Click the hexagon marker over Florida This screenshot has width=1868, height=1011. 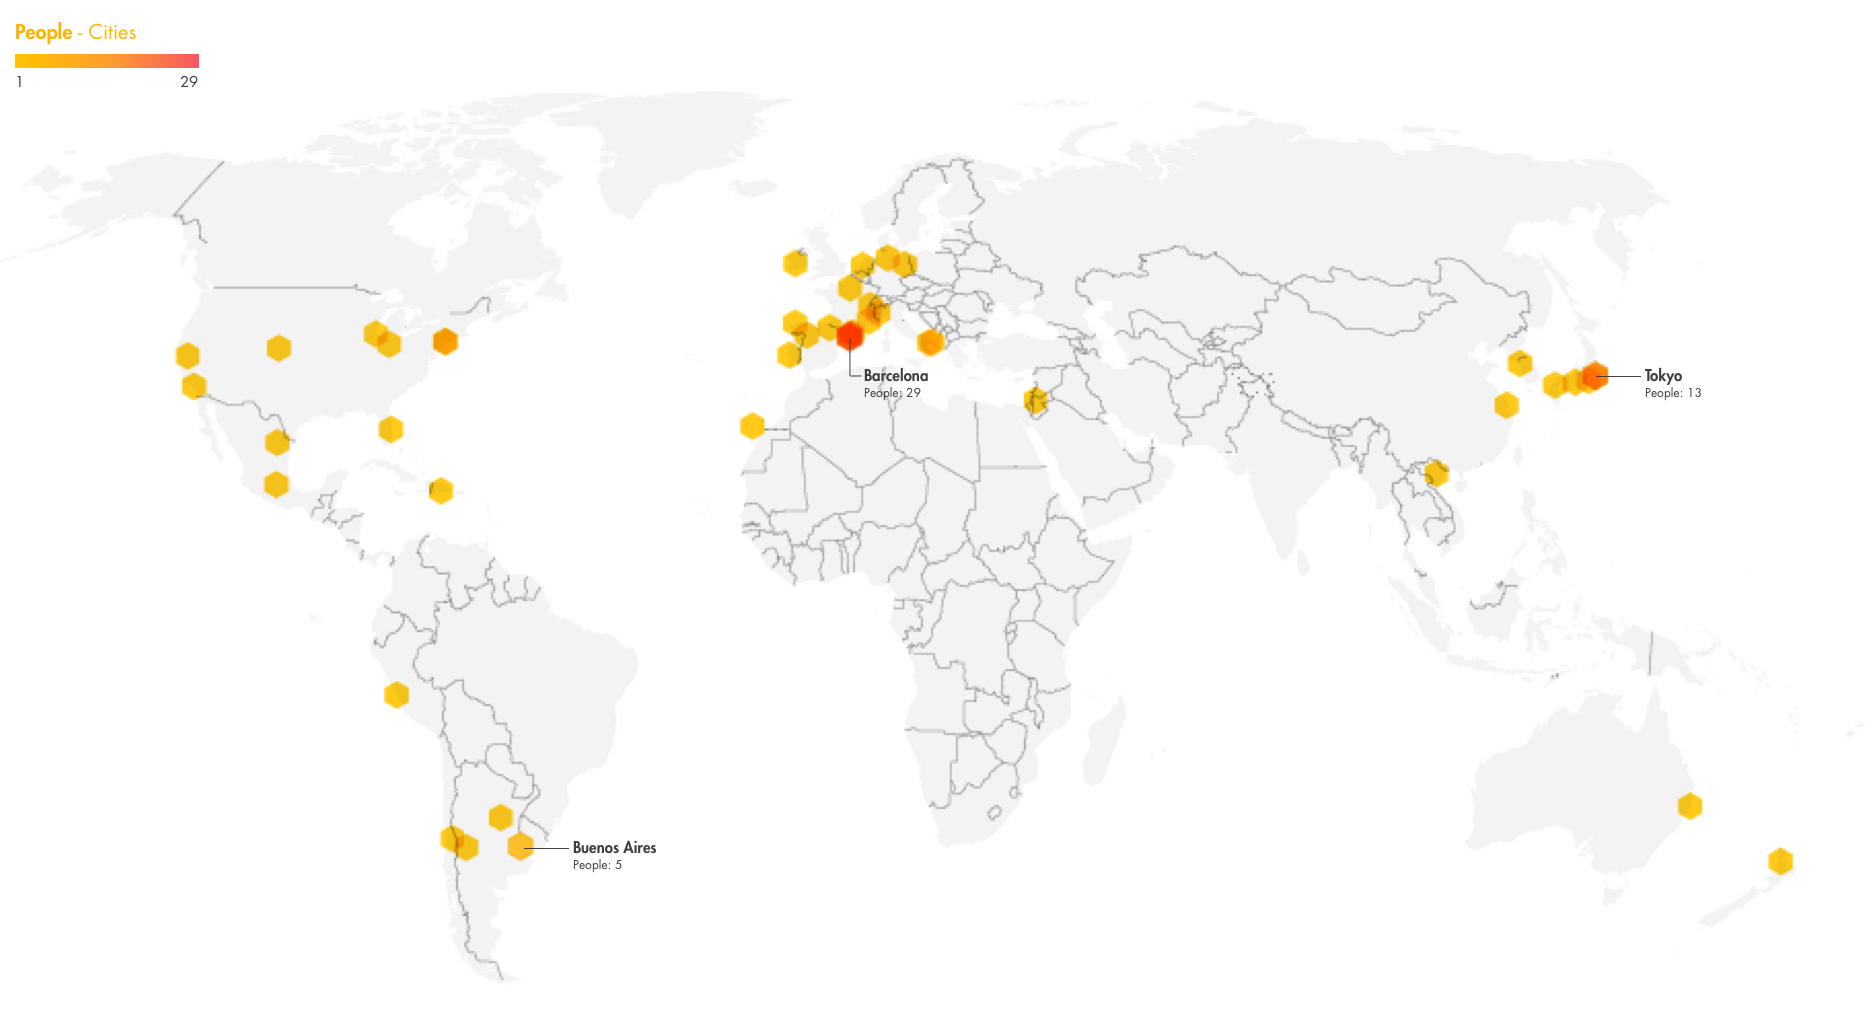[391, 429]
